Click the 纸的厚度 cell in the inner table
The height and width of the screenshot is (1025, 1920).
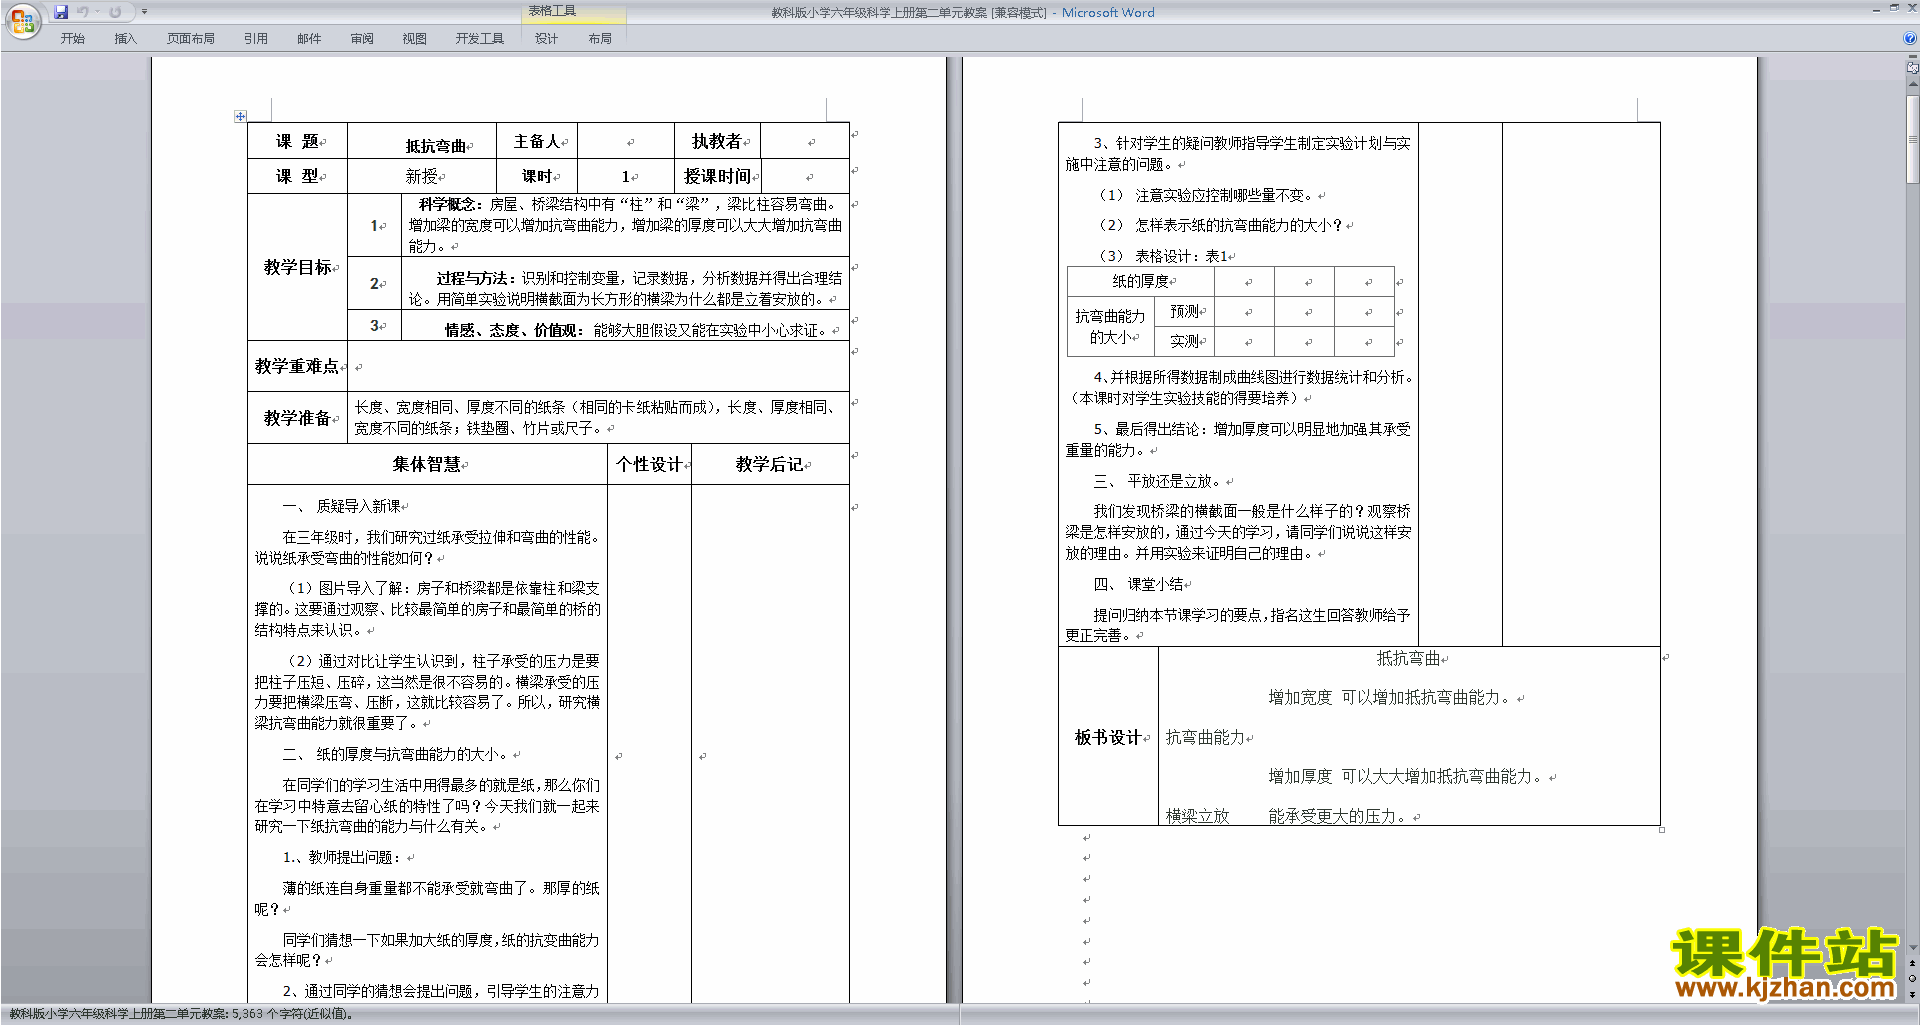coord(1141,282)
